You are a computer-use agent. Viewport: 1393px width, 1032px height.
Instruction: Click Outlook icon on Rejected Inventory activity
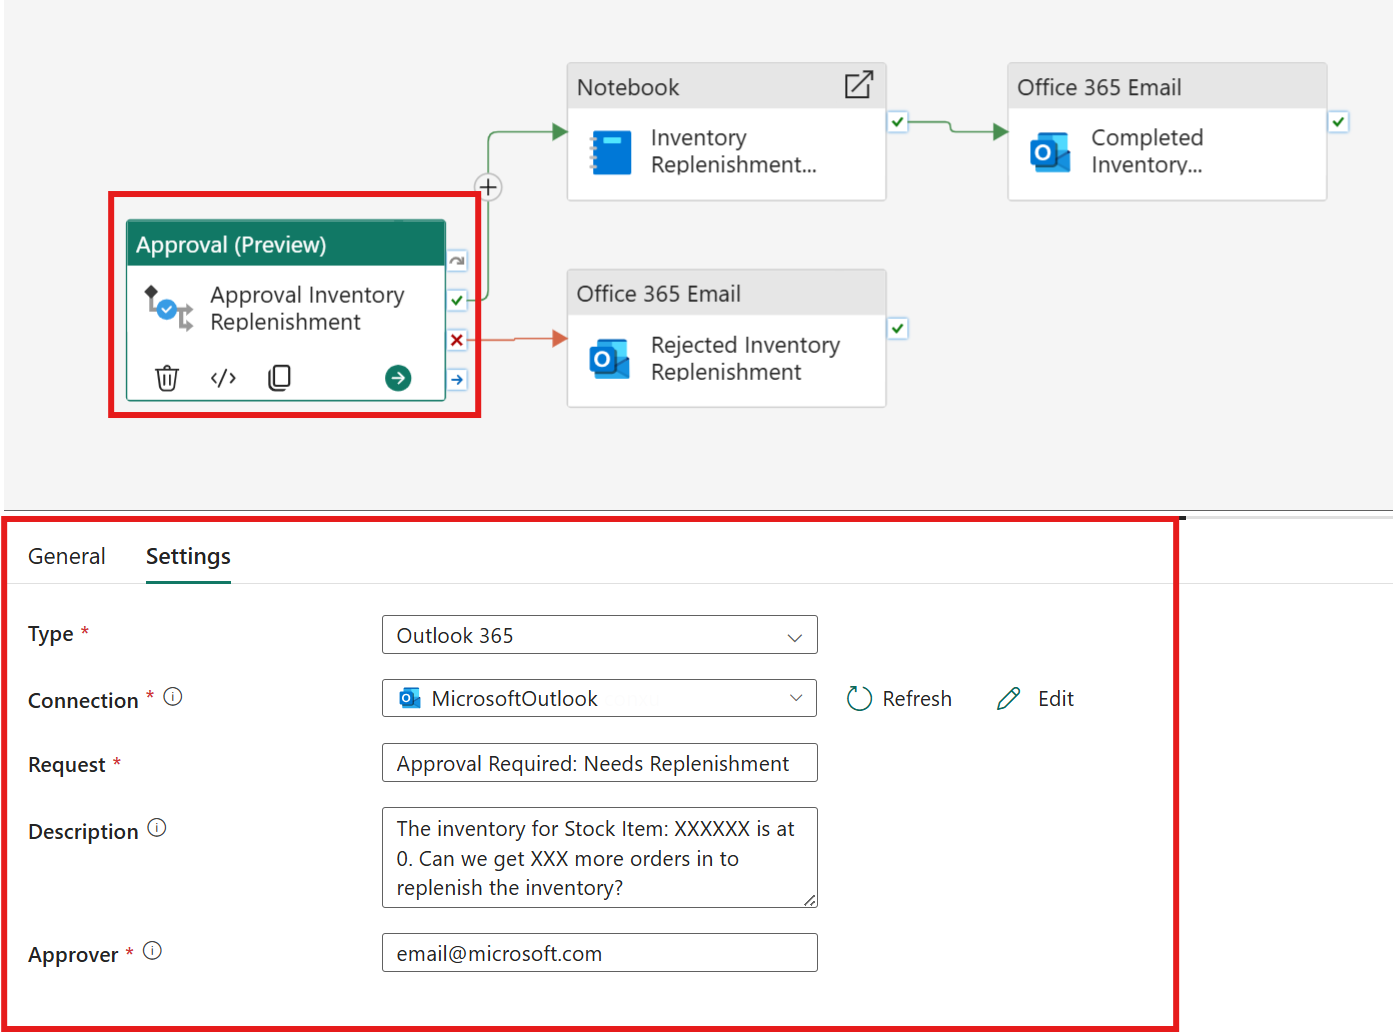[609, 359]
